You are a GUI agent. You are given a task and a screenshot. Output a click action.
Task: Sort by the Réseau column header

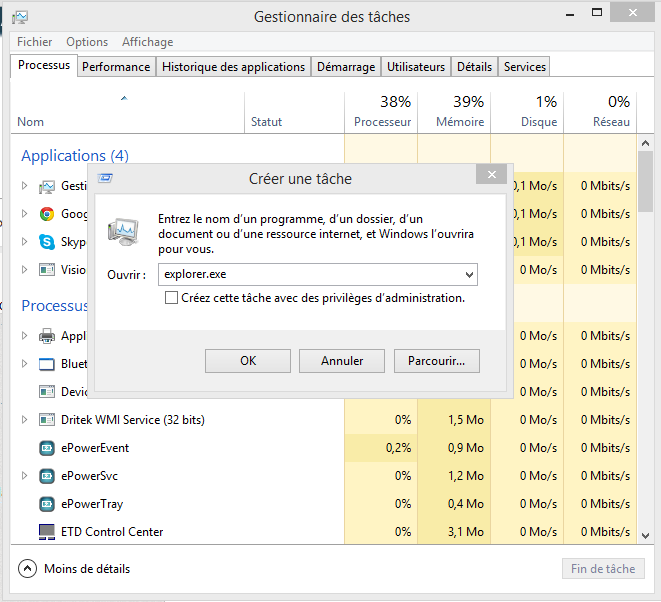[x=600, y=113]
